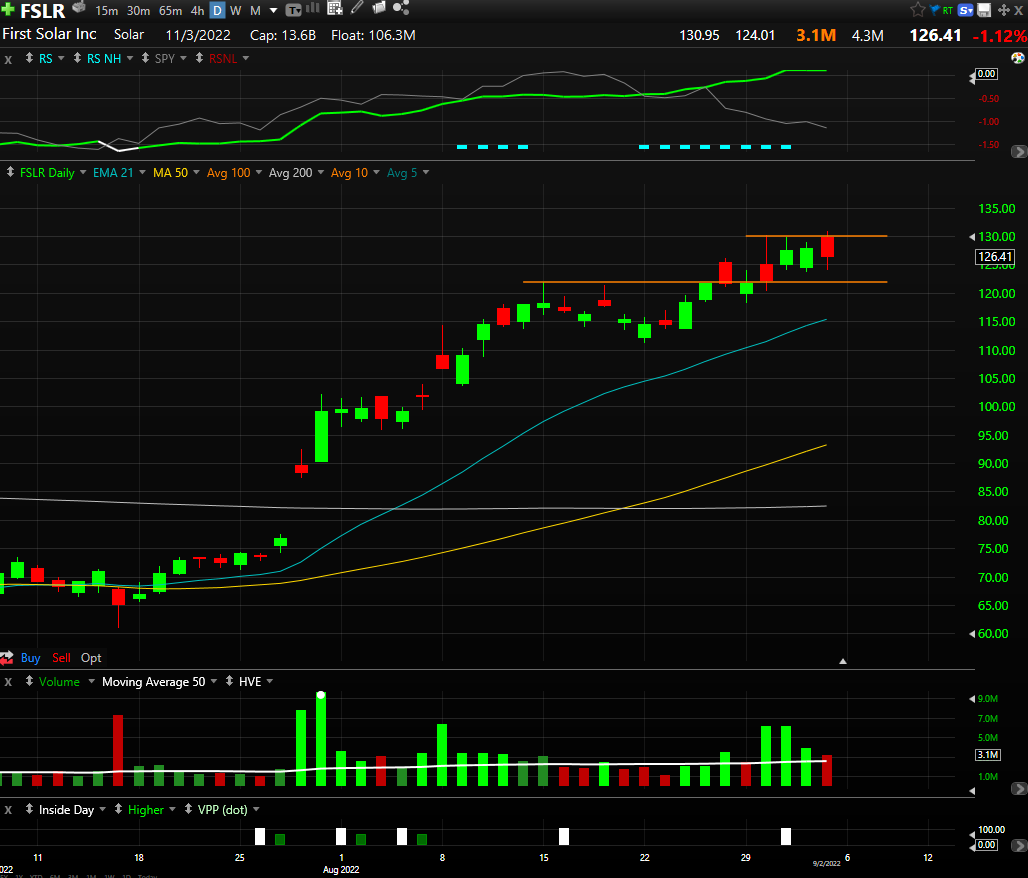Click the Buy button

click(x=30, y=658)
